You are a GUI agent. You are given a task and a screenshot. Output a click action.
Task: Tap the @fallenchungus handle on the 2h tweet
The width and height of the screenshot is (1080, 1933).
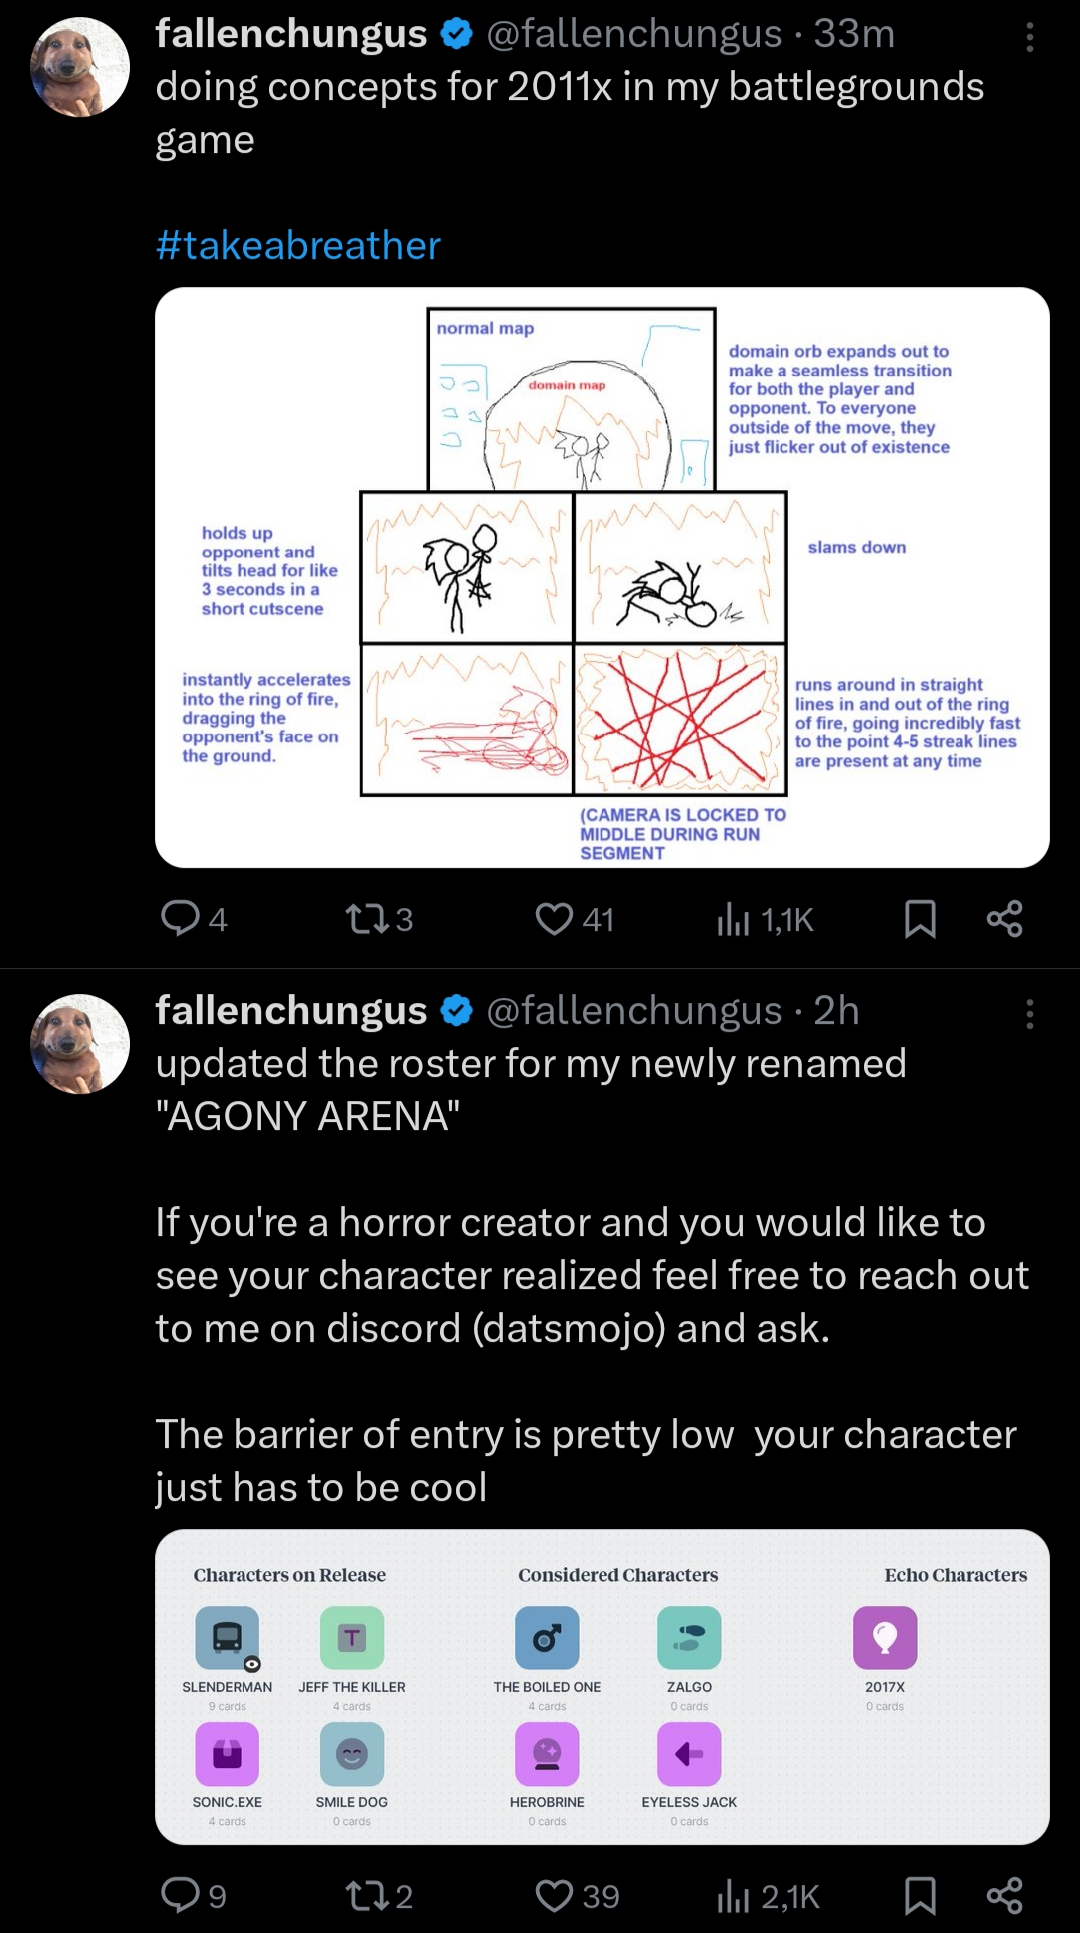point(634,1011)
